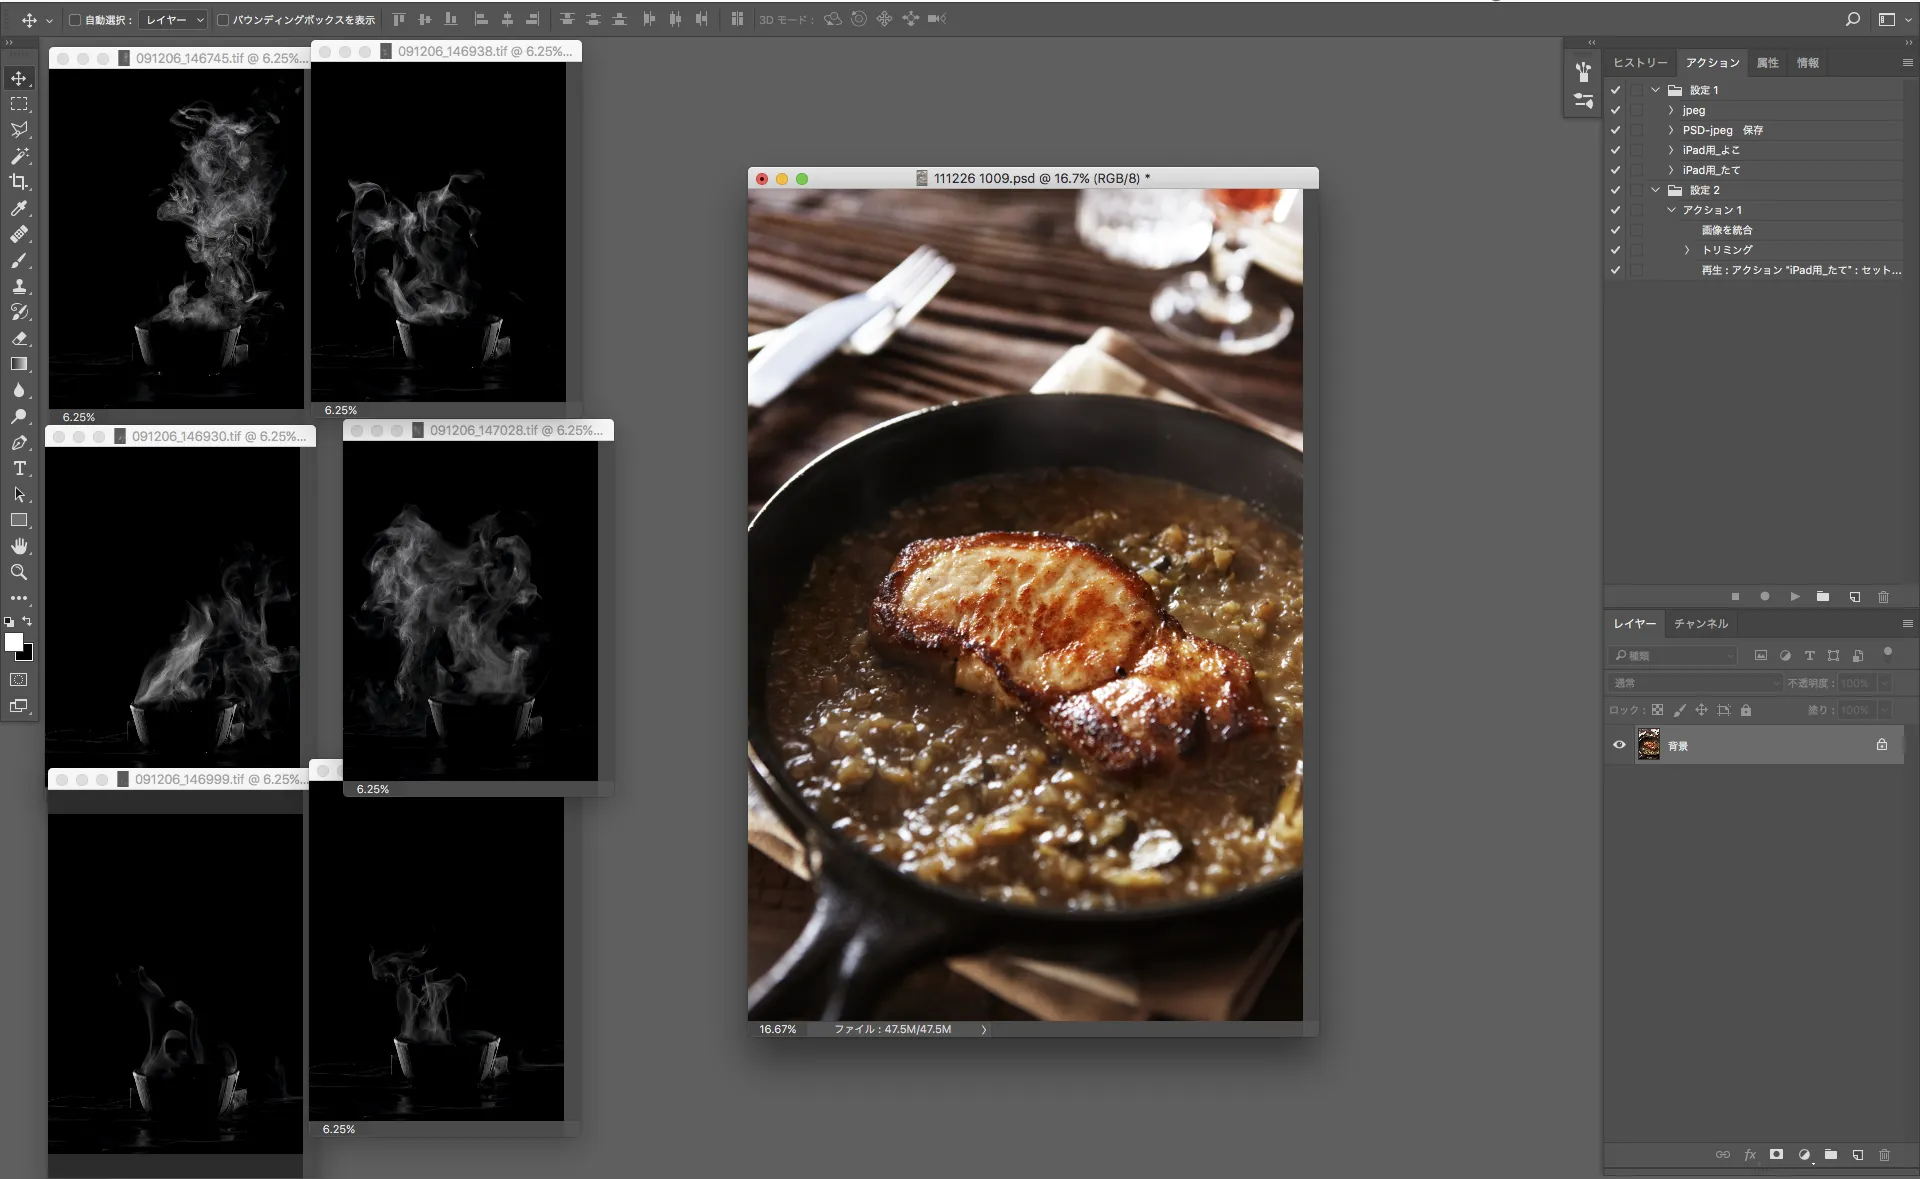Open the extra tools ellipsis menu
Screen dimensions: 1920x1179
point(19,598)
